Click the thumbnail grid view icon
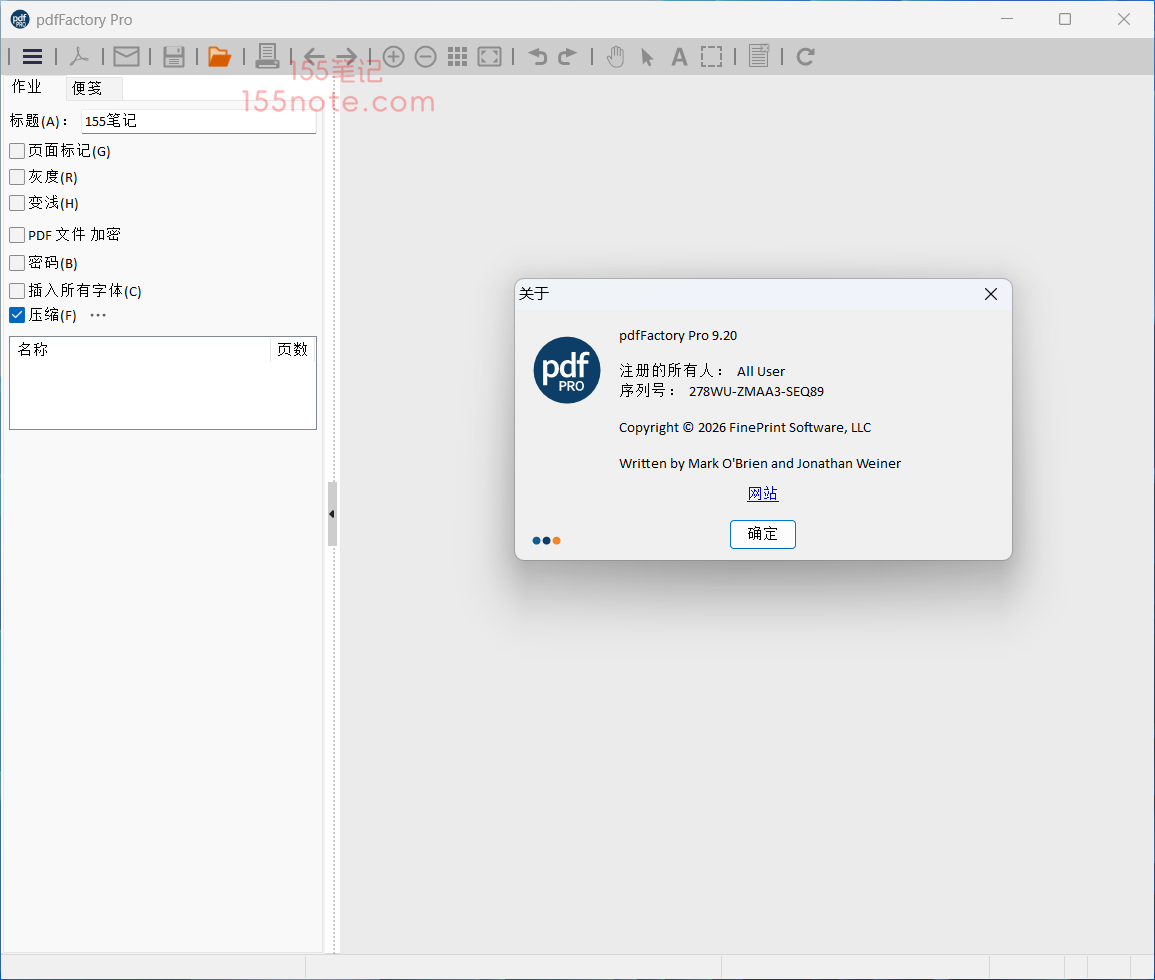 point(457,57)
